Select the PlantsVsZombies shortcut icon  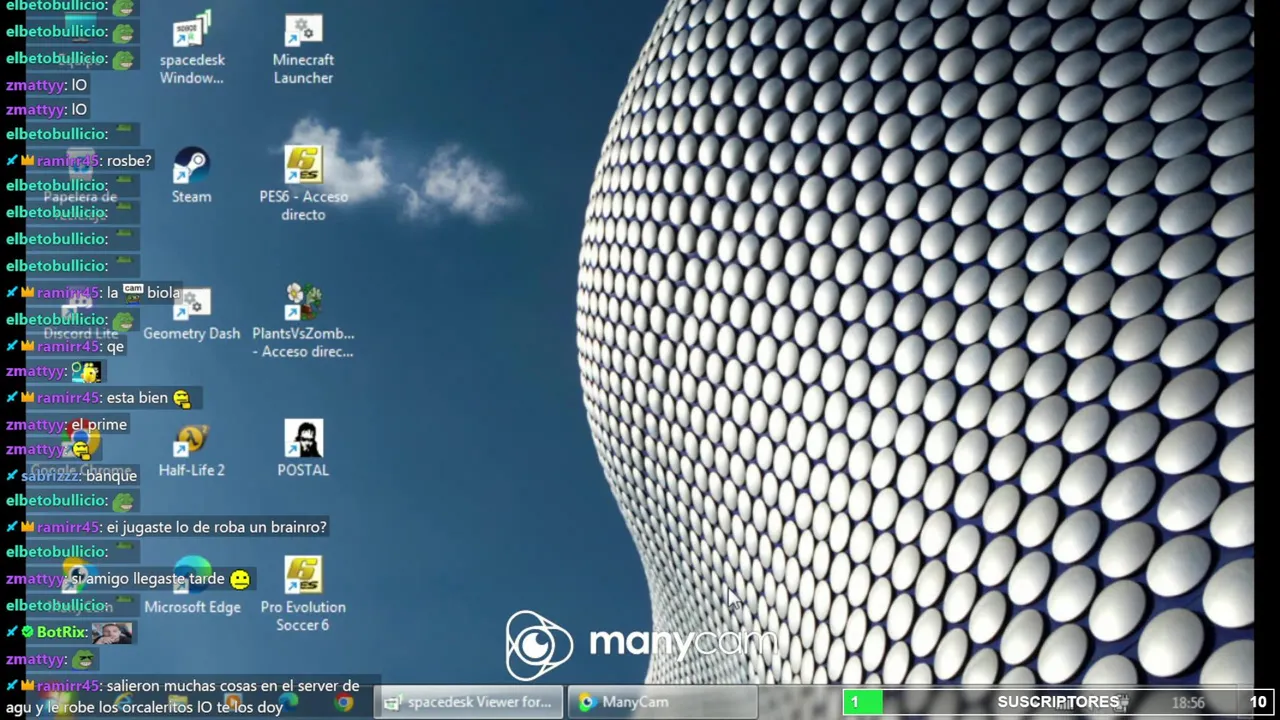point(303,321)
